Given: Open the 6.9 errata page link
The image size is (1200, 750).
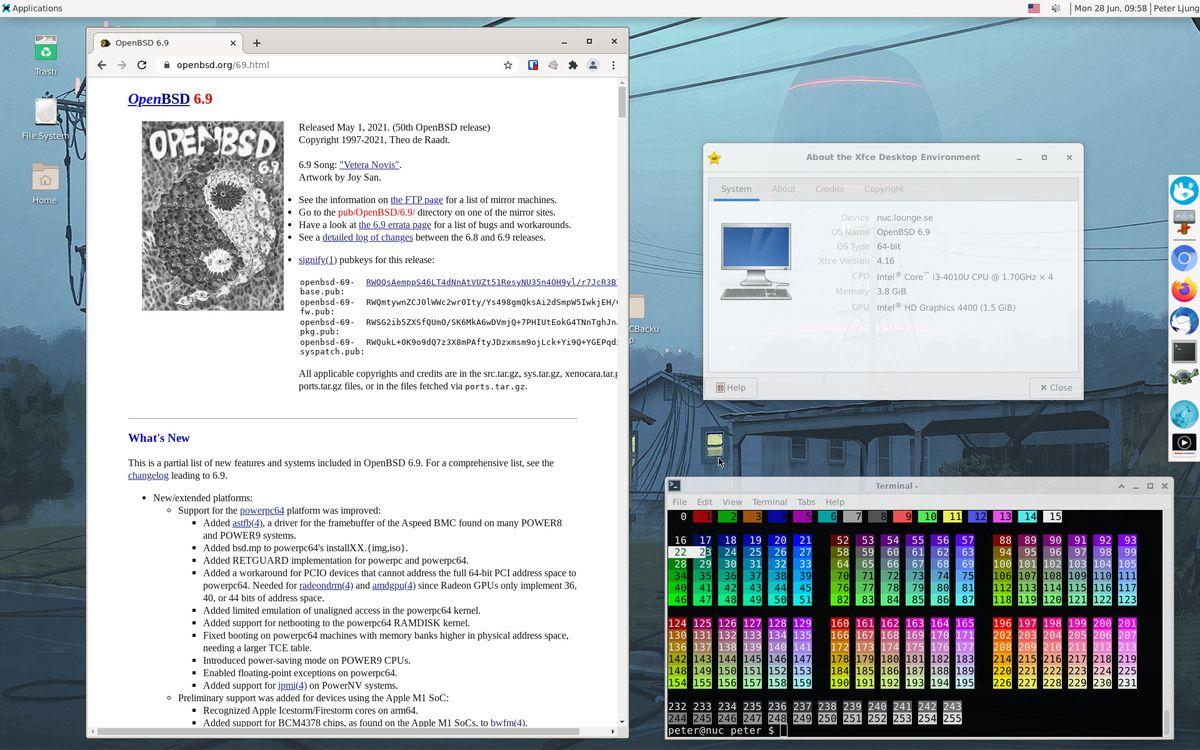Looking at the screenshot, I should [395, 225].
